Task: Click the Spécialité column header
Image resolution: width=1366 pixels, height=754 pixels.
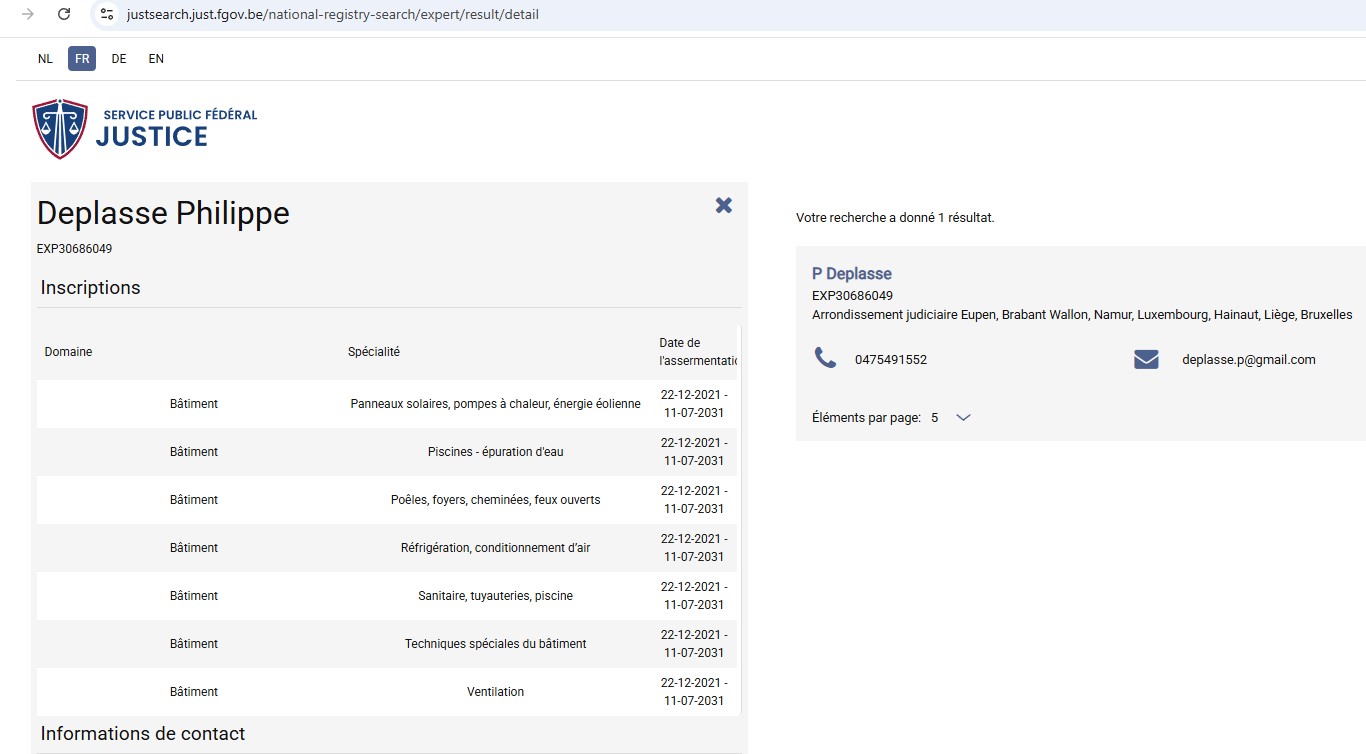Action: coord(373,352)
